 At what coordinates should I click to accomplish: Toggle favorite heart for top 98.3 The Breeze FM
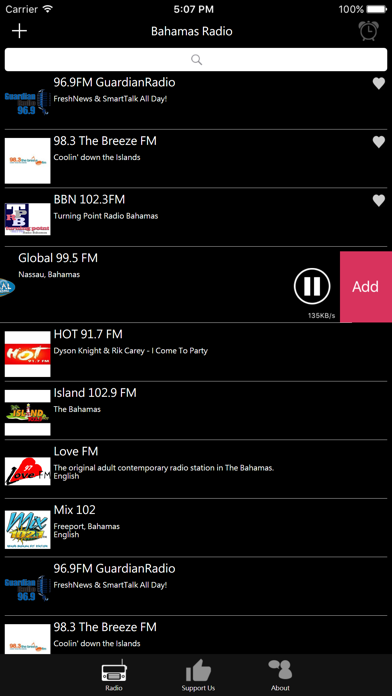coord(379,142)
